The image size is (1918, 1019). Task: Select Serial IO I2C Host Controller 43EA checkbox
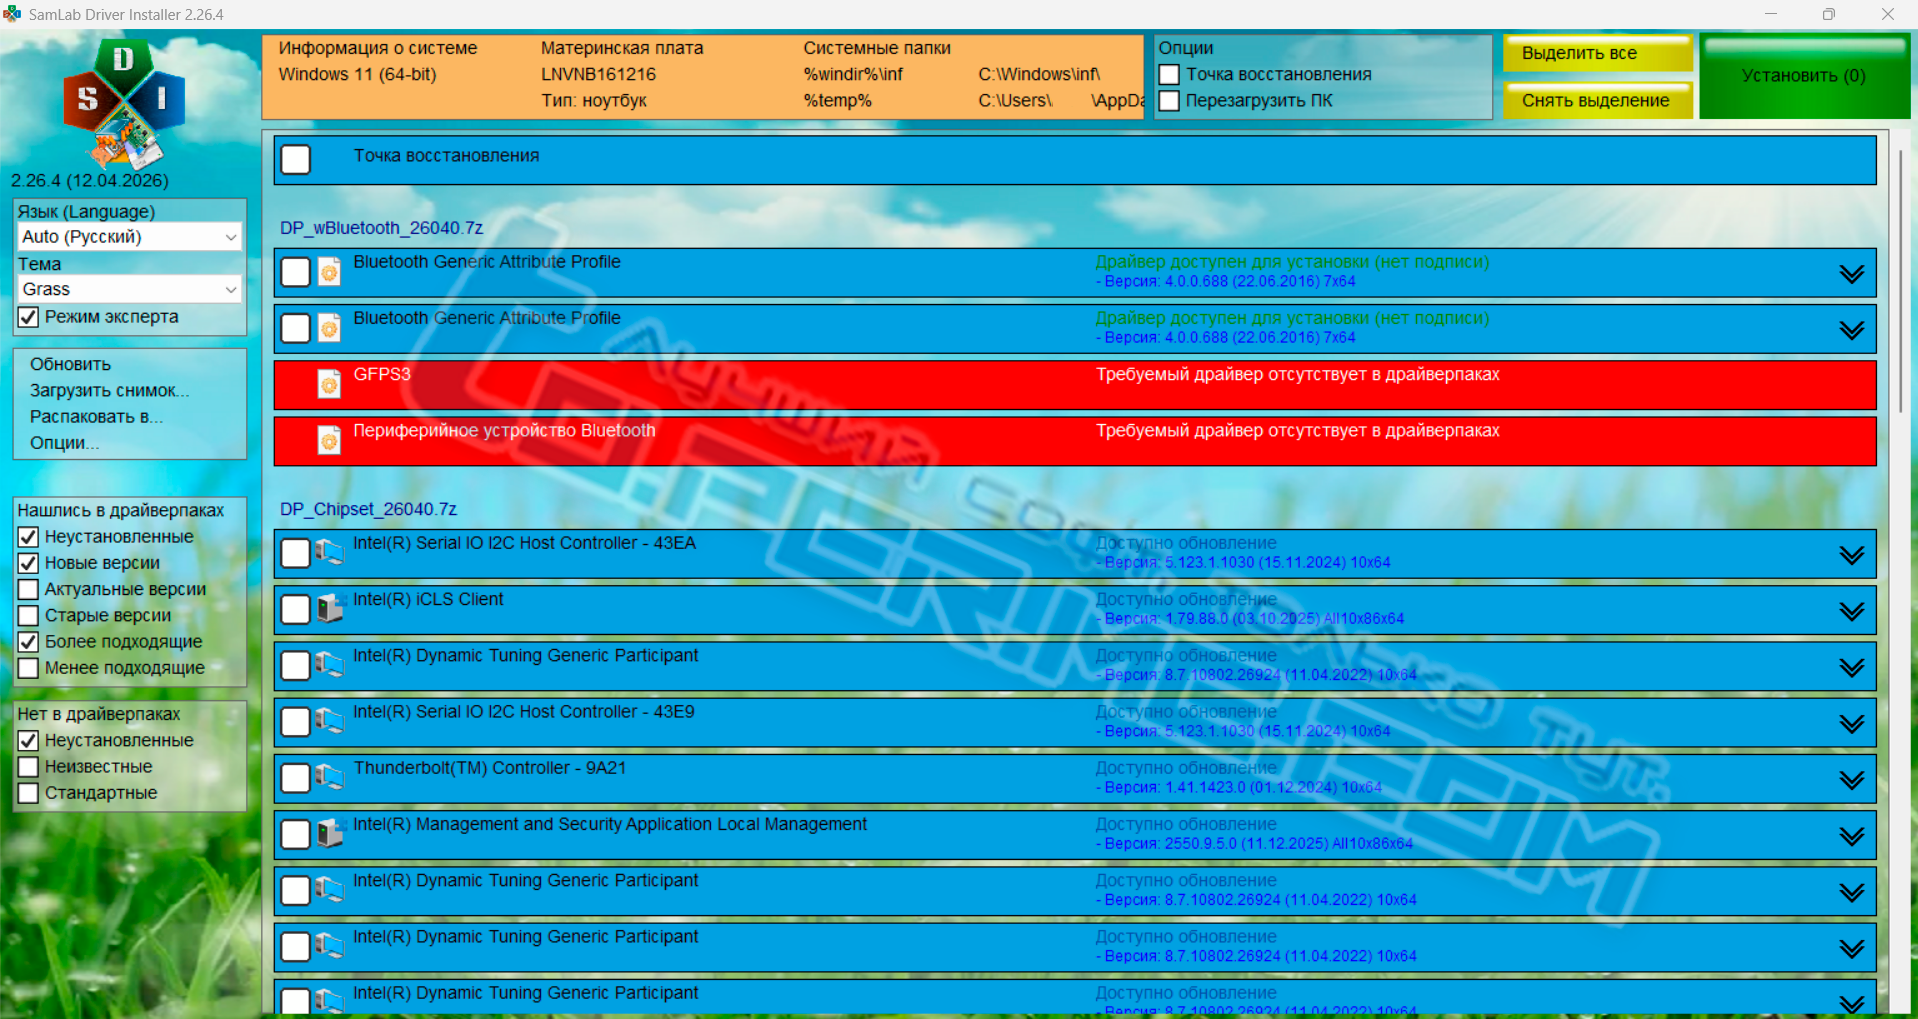(x=296, y=553)
